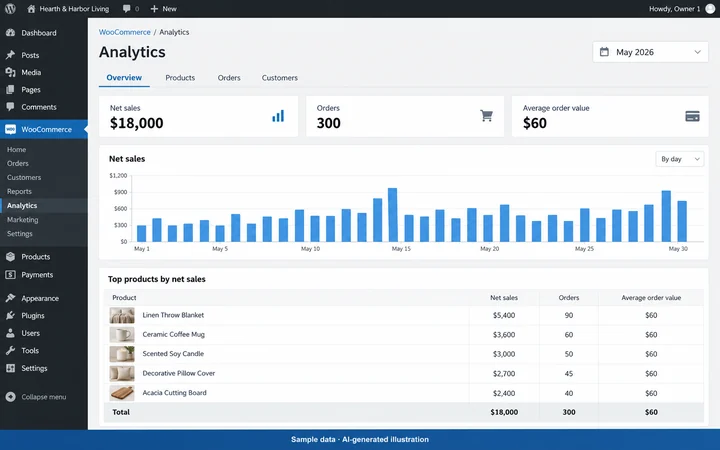Click the Posts pin icon
The image size is (720, 450).
(10, 55)
